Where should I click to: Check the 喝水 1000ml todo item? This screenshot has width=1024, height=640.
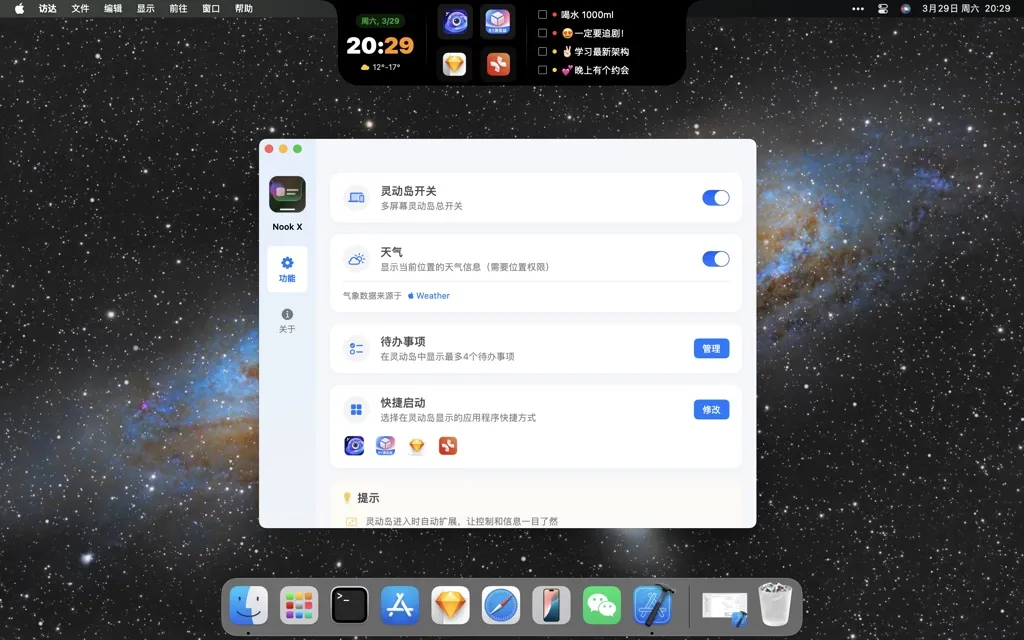542,15
